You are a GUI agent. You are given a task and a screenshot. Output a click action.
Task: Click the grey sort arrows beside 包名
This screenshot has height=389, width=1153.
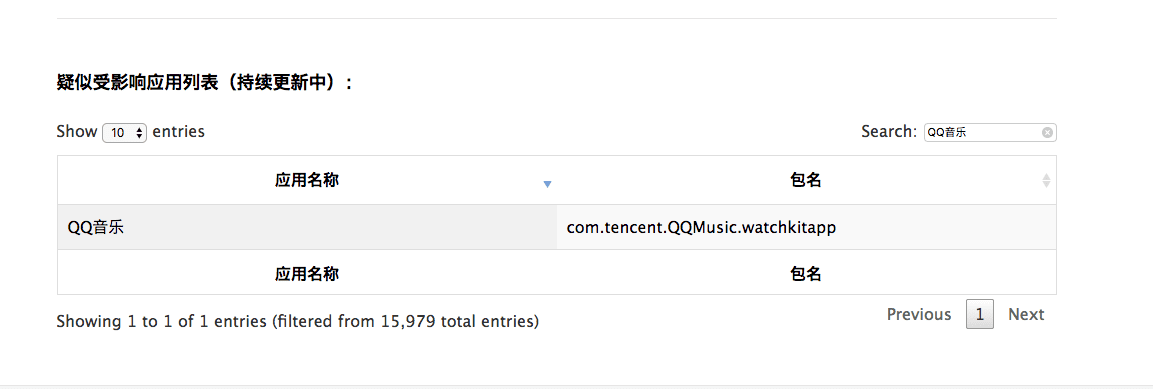(x=1046, y=180)
